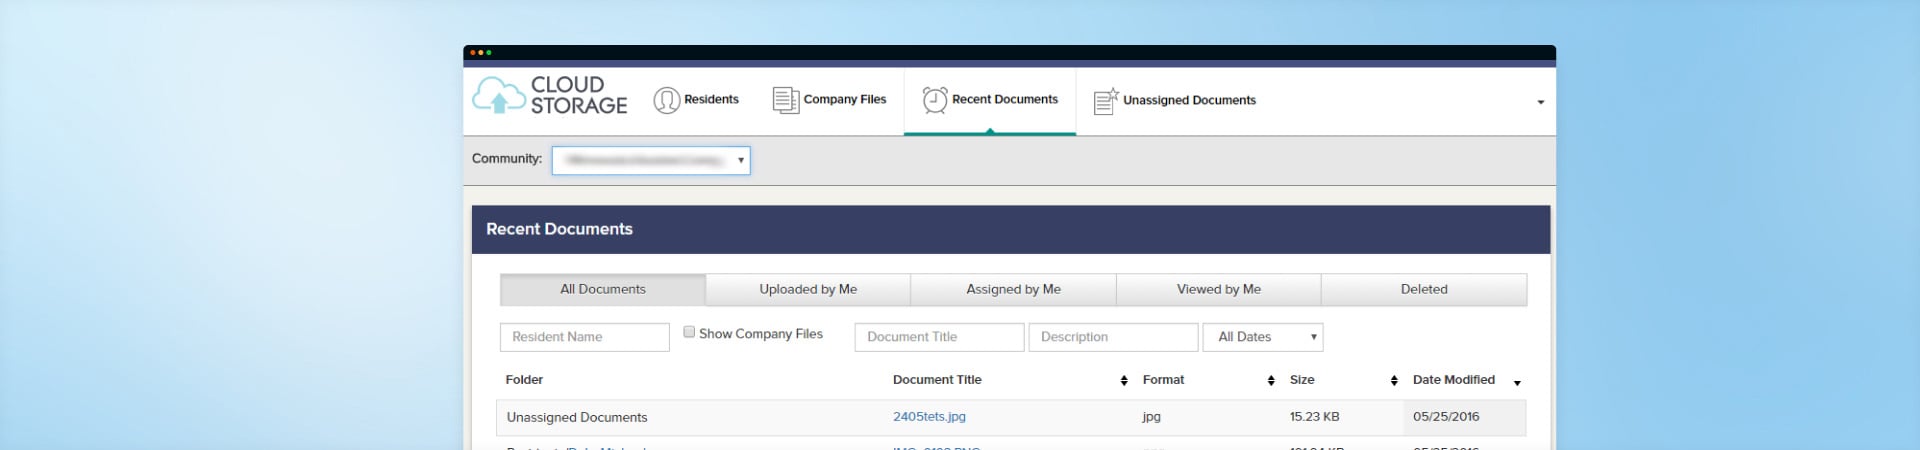
Task: Open the 2405tets.jpg document link
Action: pyautogui.click(x=929, y=417)
